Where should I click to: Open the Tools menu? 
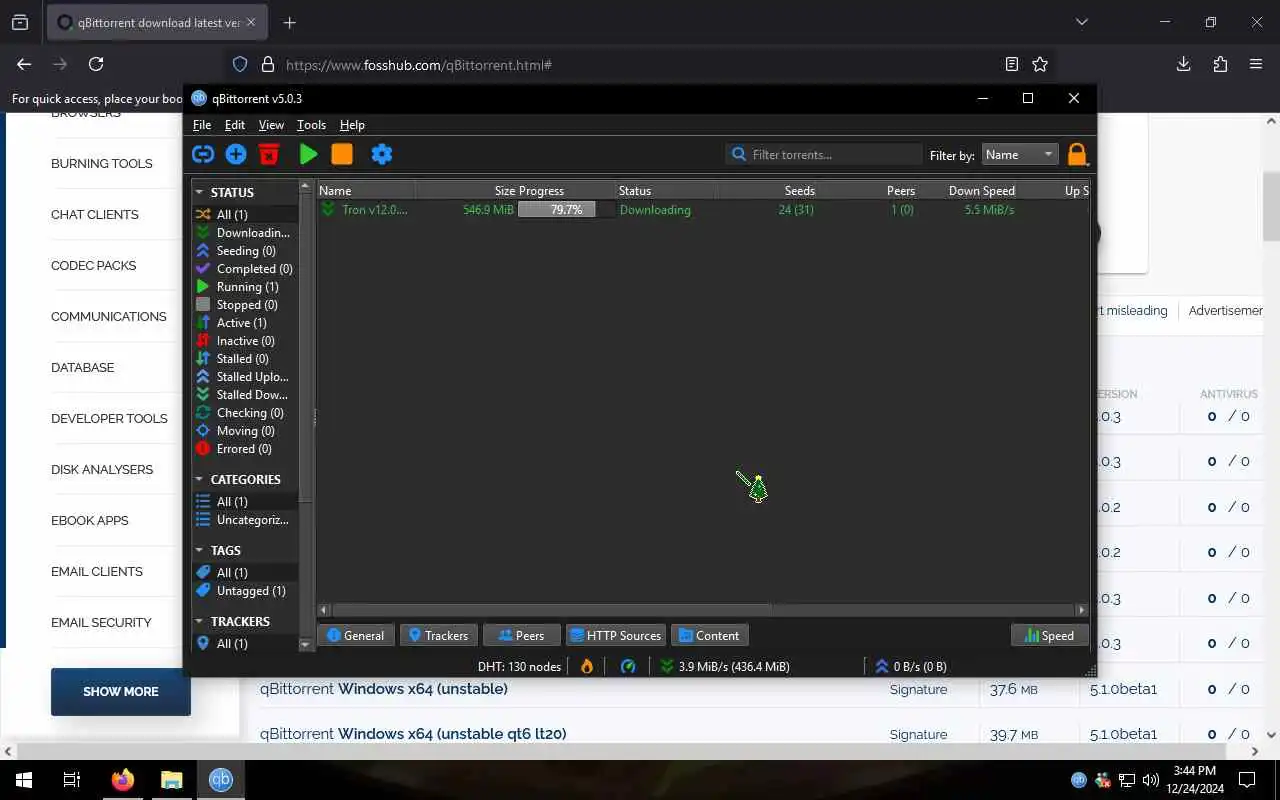point(311,125)
